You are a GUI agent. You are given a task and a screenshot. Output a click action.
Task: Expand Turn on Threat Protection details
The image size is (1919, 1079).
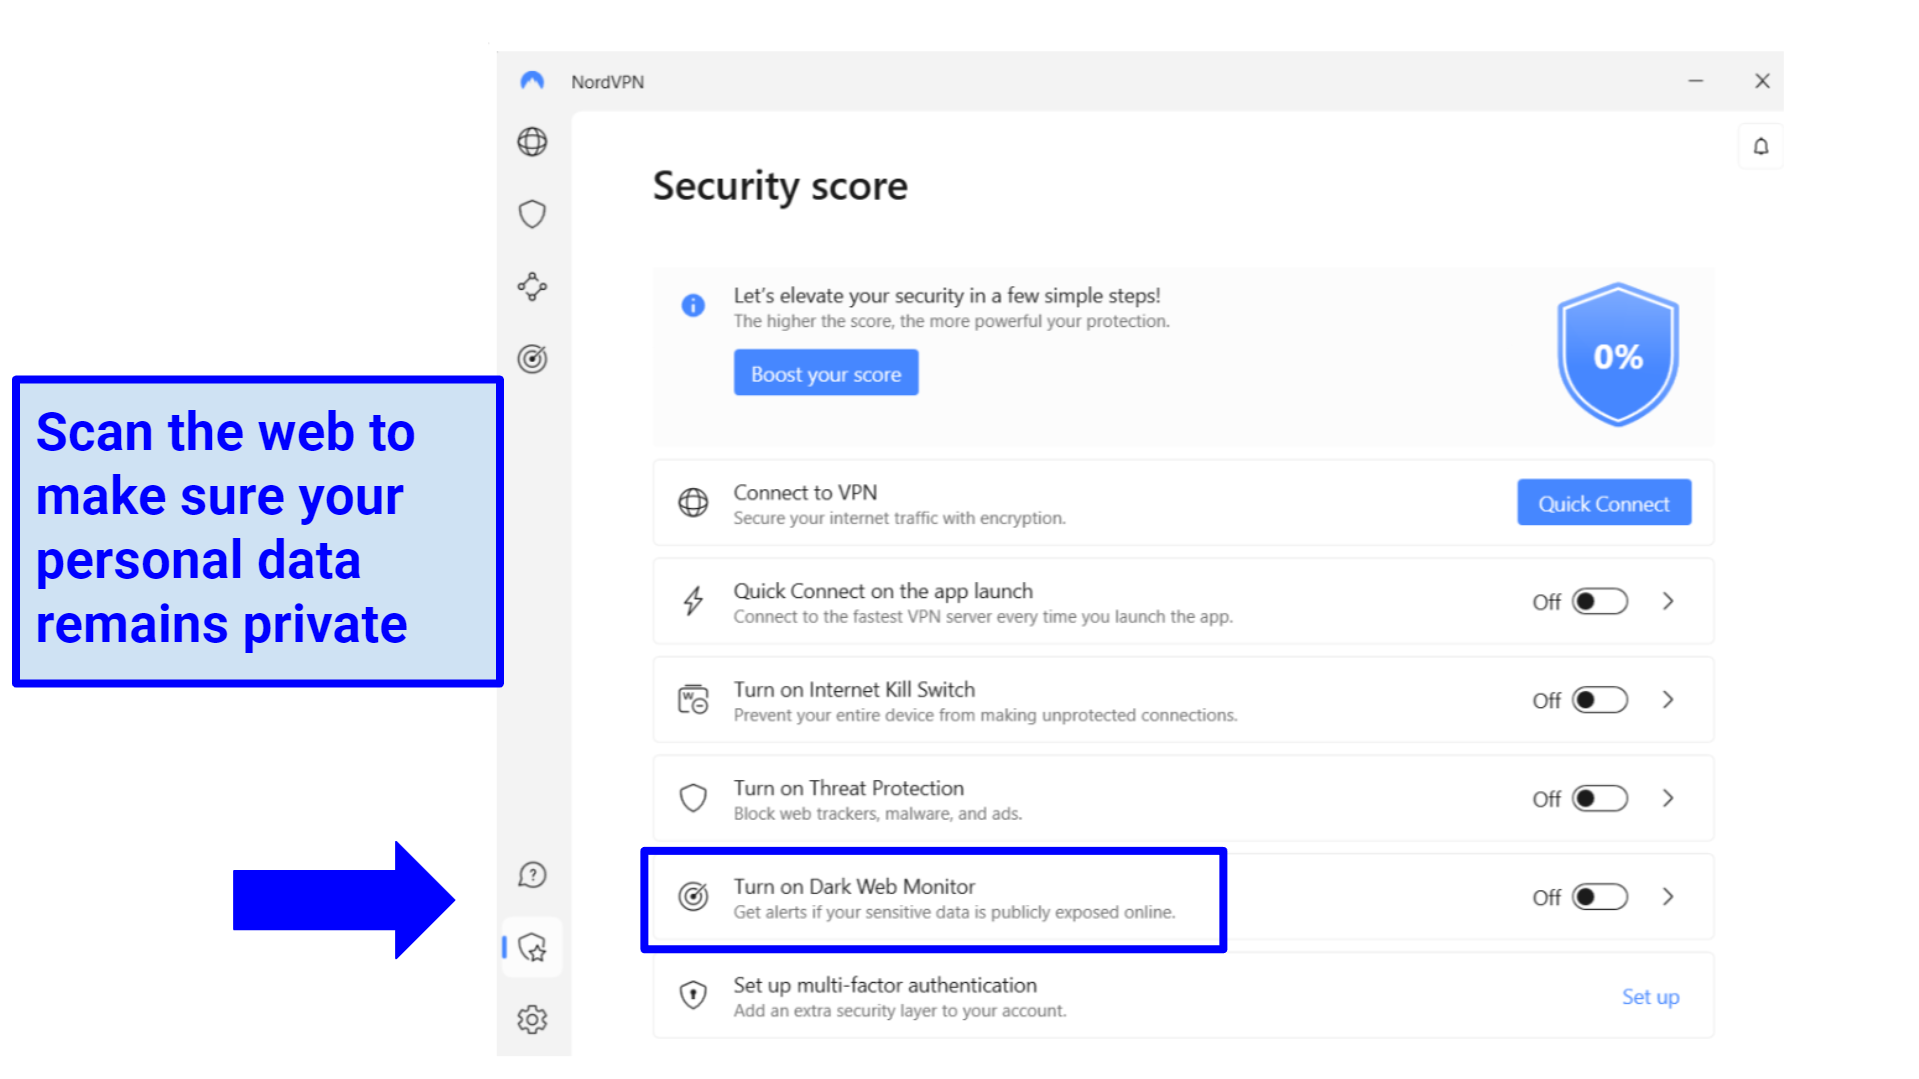[x=1668, y=798]
